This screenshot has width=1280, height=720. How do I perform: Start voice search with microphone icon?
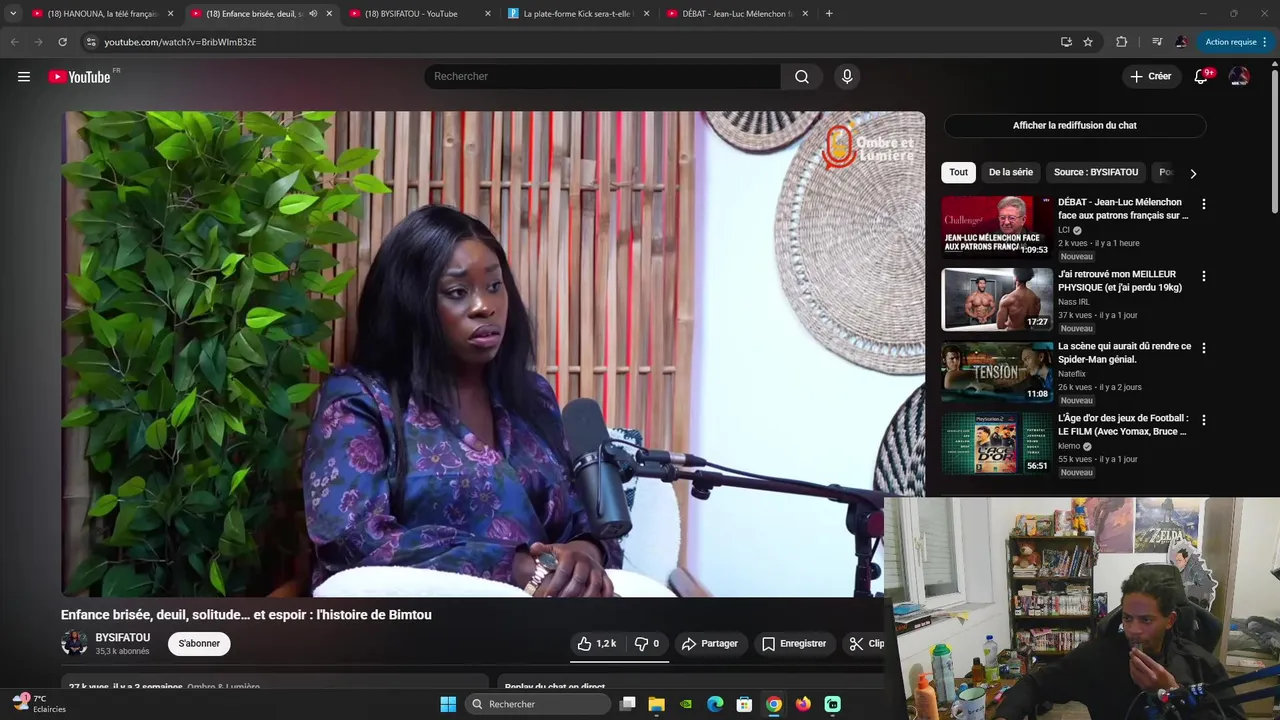click(x=847, y=77)
